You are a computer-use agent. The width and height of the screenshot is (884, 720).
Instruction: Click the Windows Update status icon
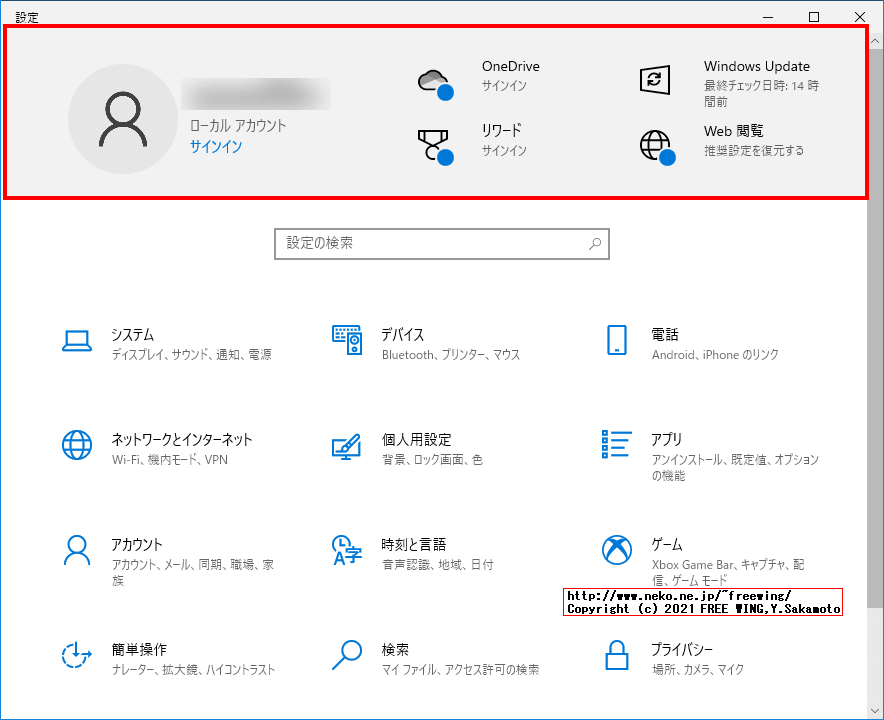(x=655, y=77)
